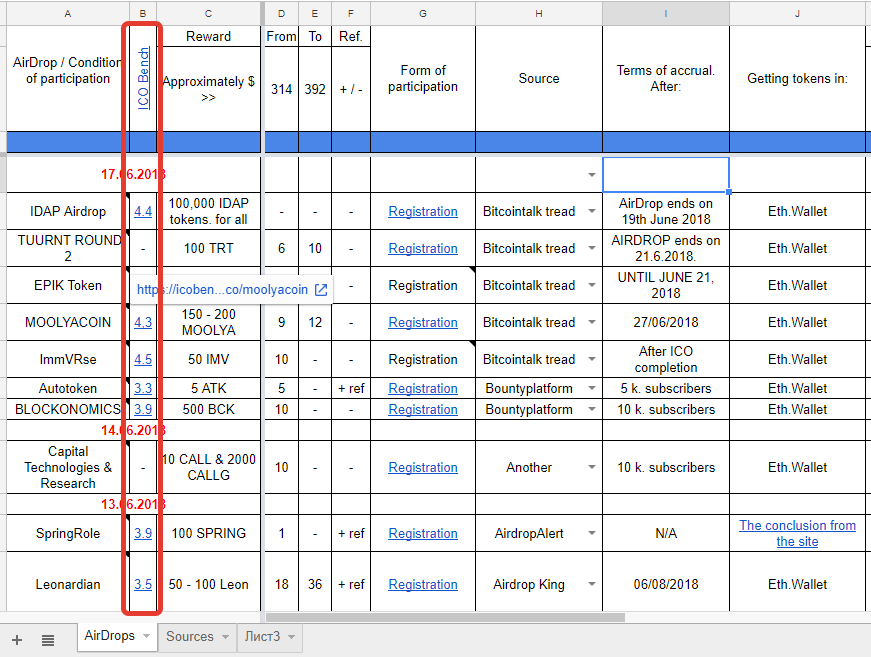Screen dimensions: 871x657
Task: Select the 'UNTIL JUNE 21, 2018' cell
Action: click(x=665, y=285)
